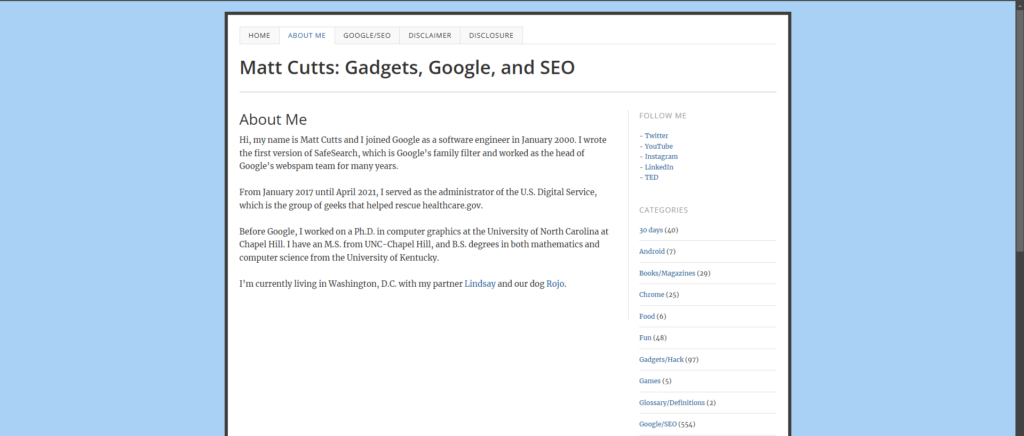Open the TED follow link
The width and height of the screenshot is (1024, 436).
point(651,178)
